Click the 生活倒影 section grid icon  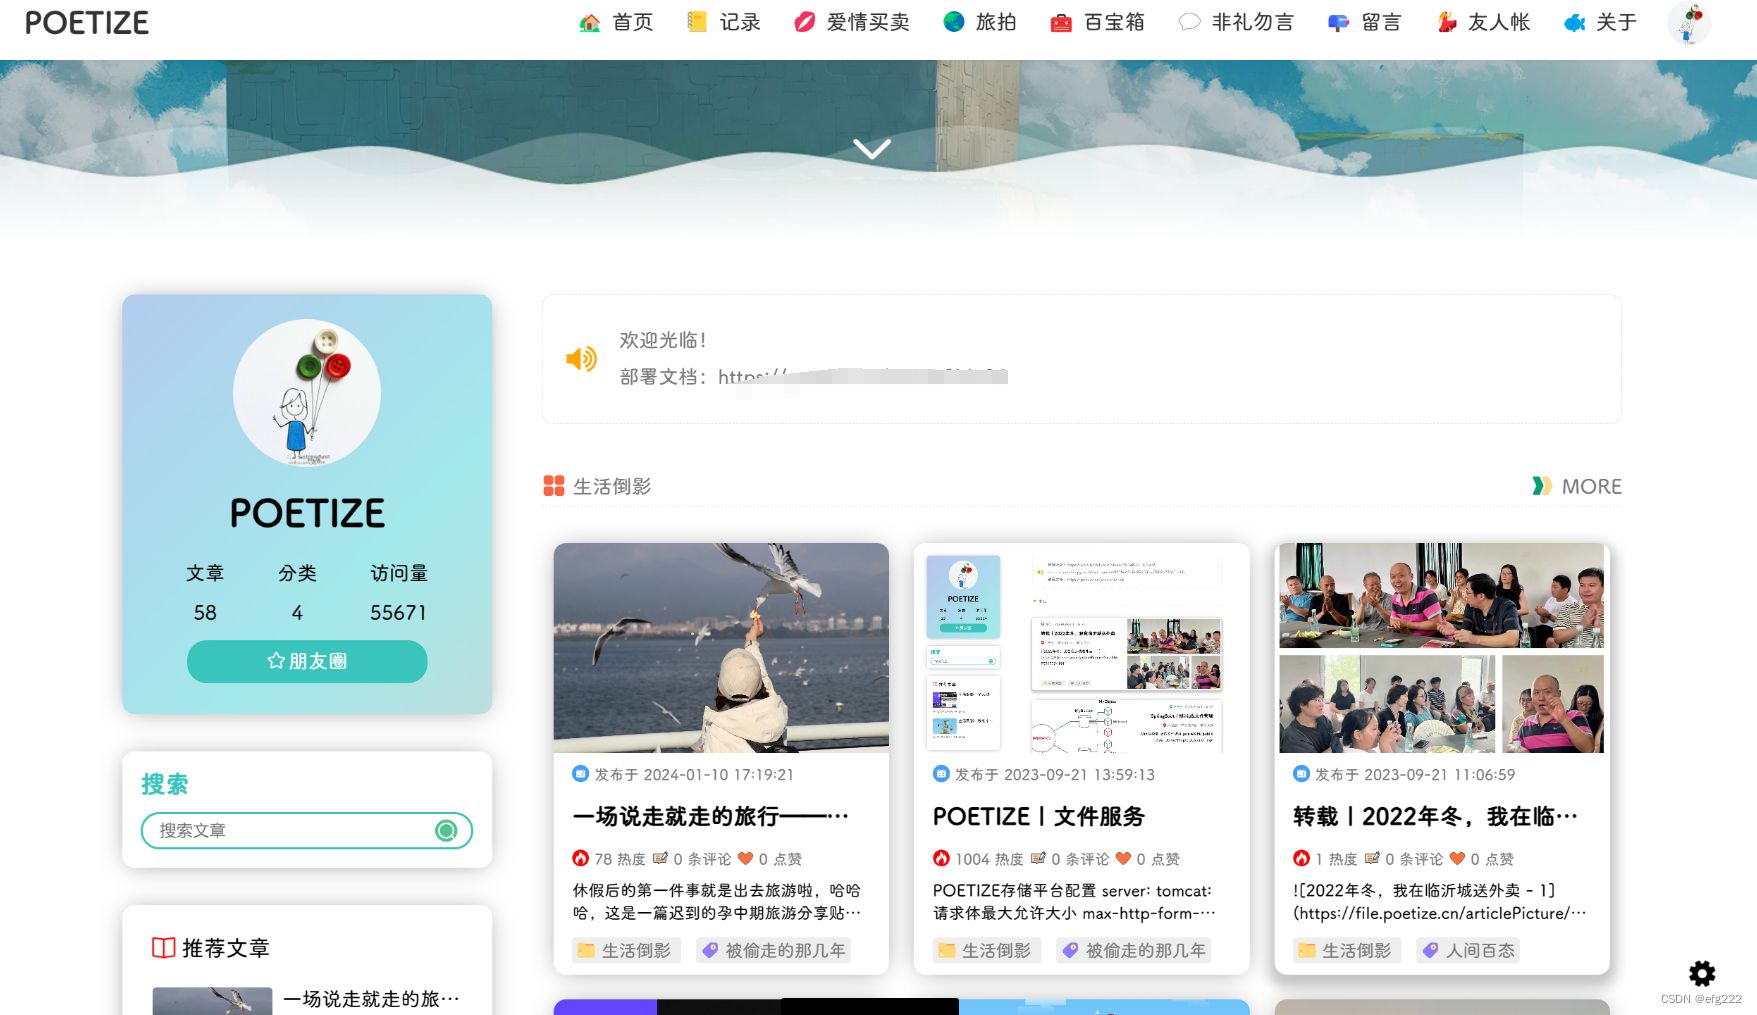point(552,486)
